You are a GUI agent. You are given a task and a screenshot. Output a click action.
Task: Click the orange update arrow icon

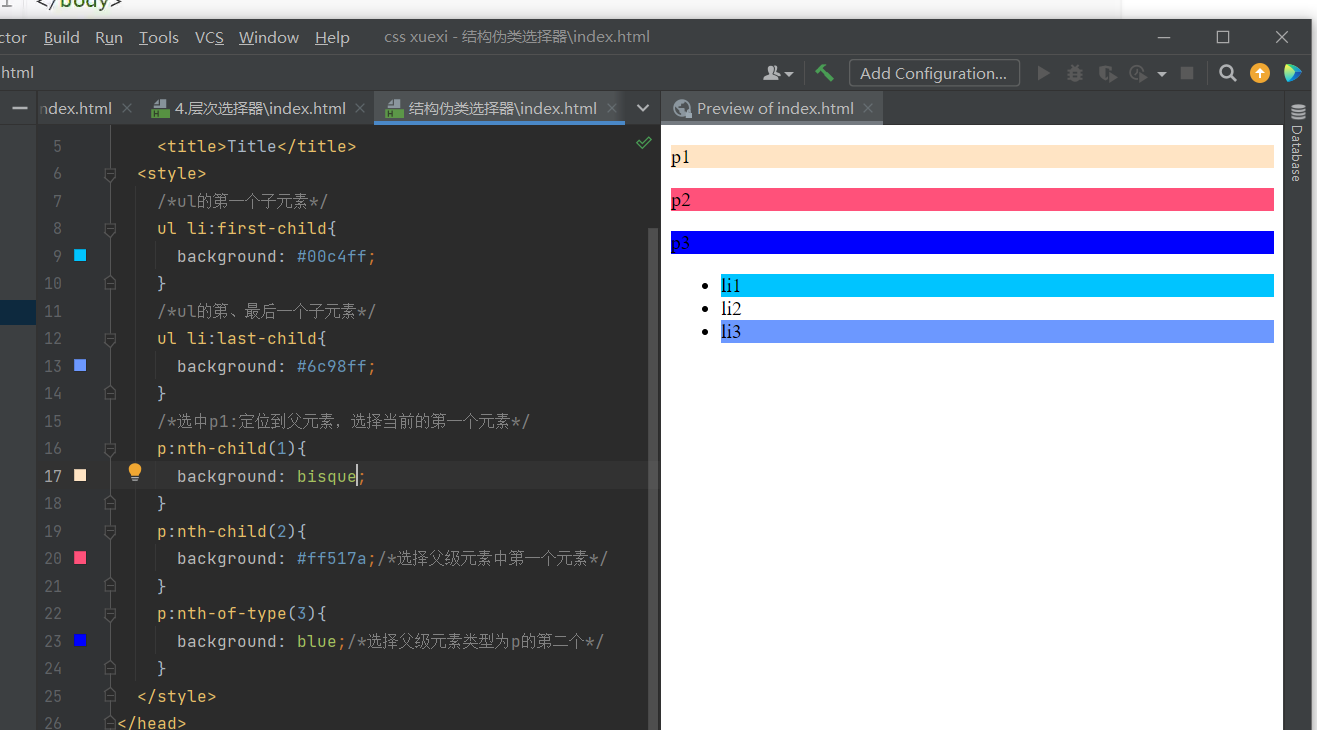pyautogui.click(x=1260, y=73)
